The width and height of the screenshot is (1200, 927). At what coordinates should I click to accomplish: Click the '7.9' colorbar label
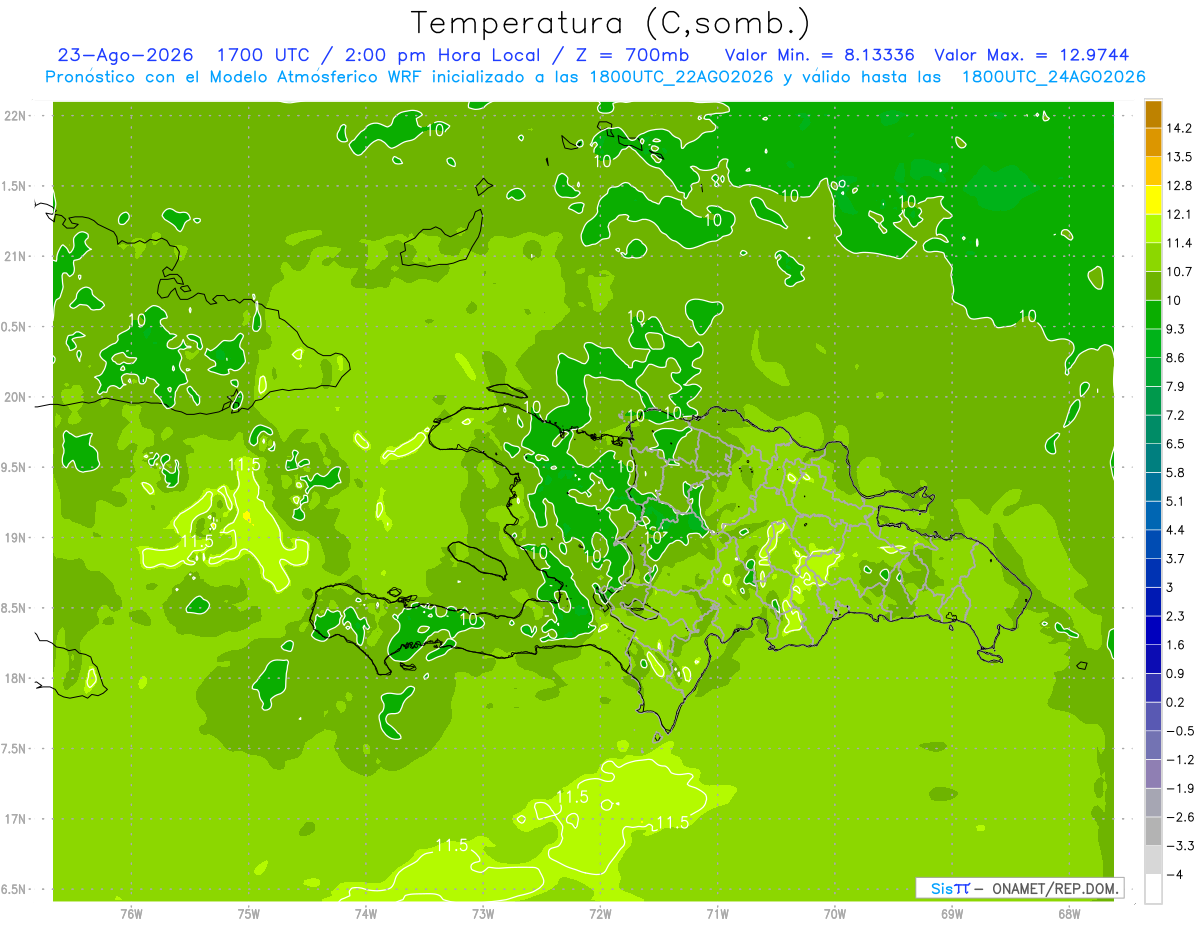click(1176, 386)
